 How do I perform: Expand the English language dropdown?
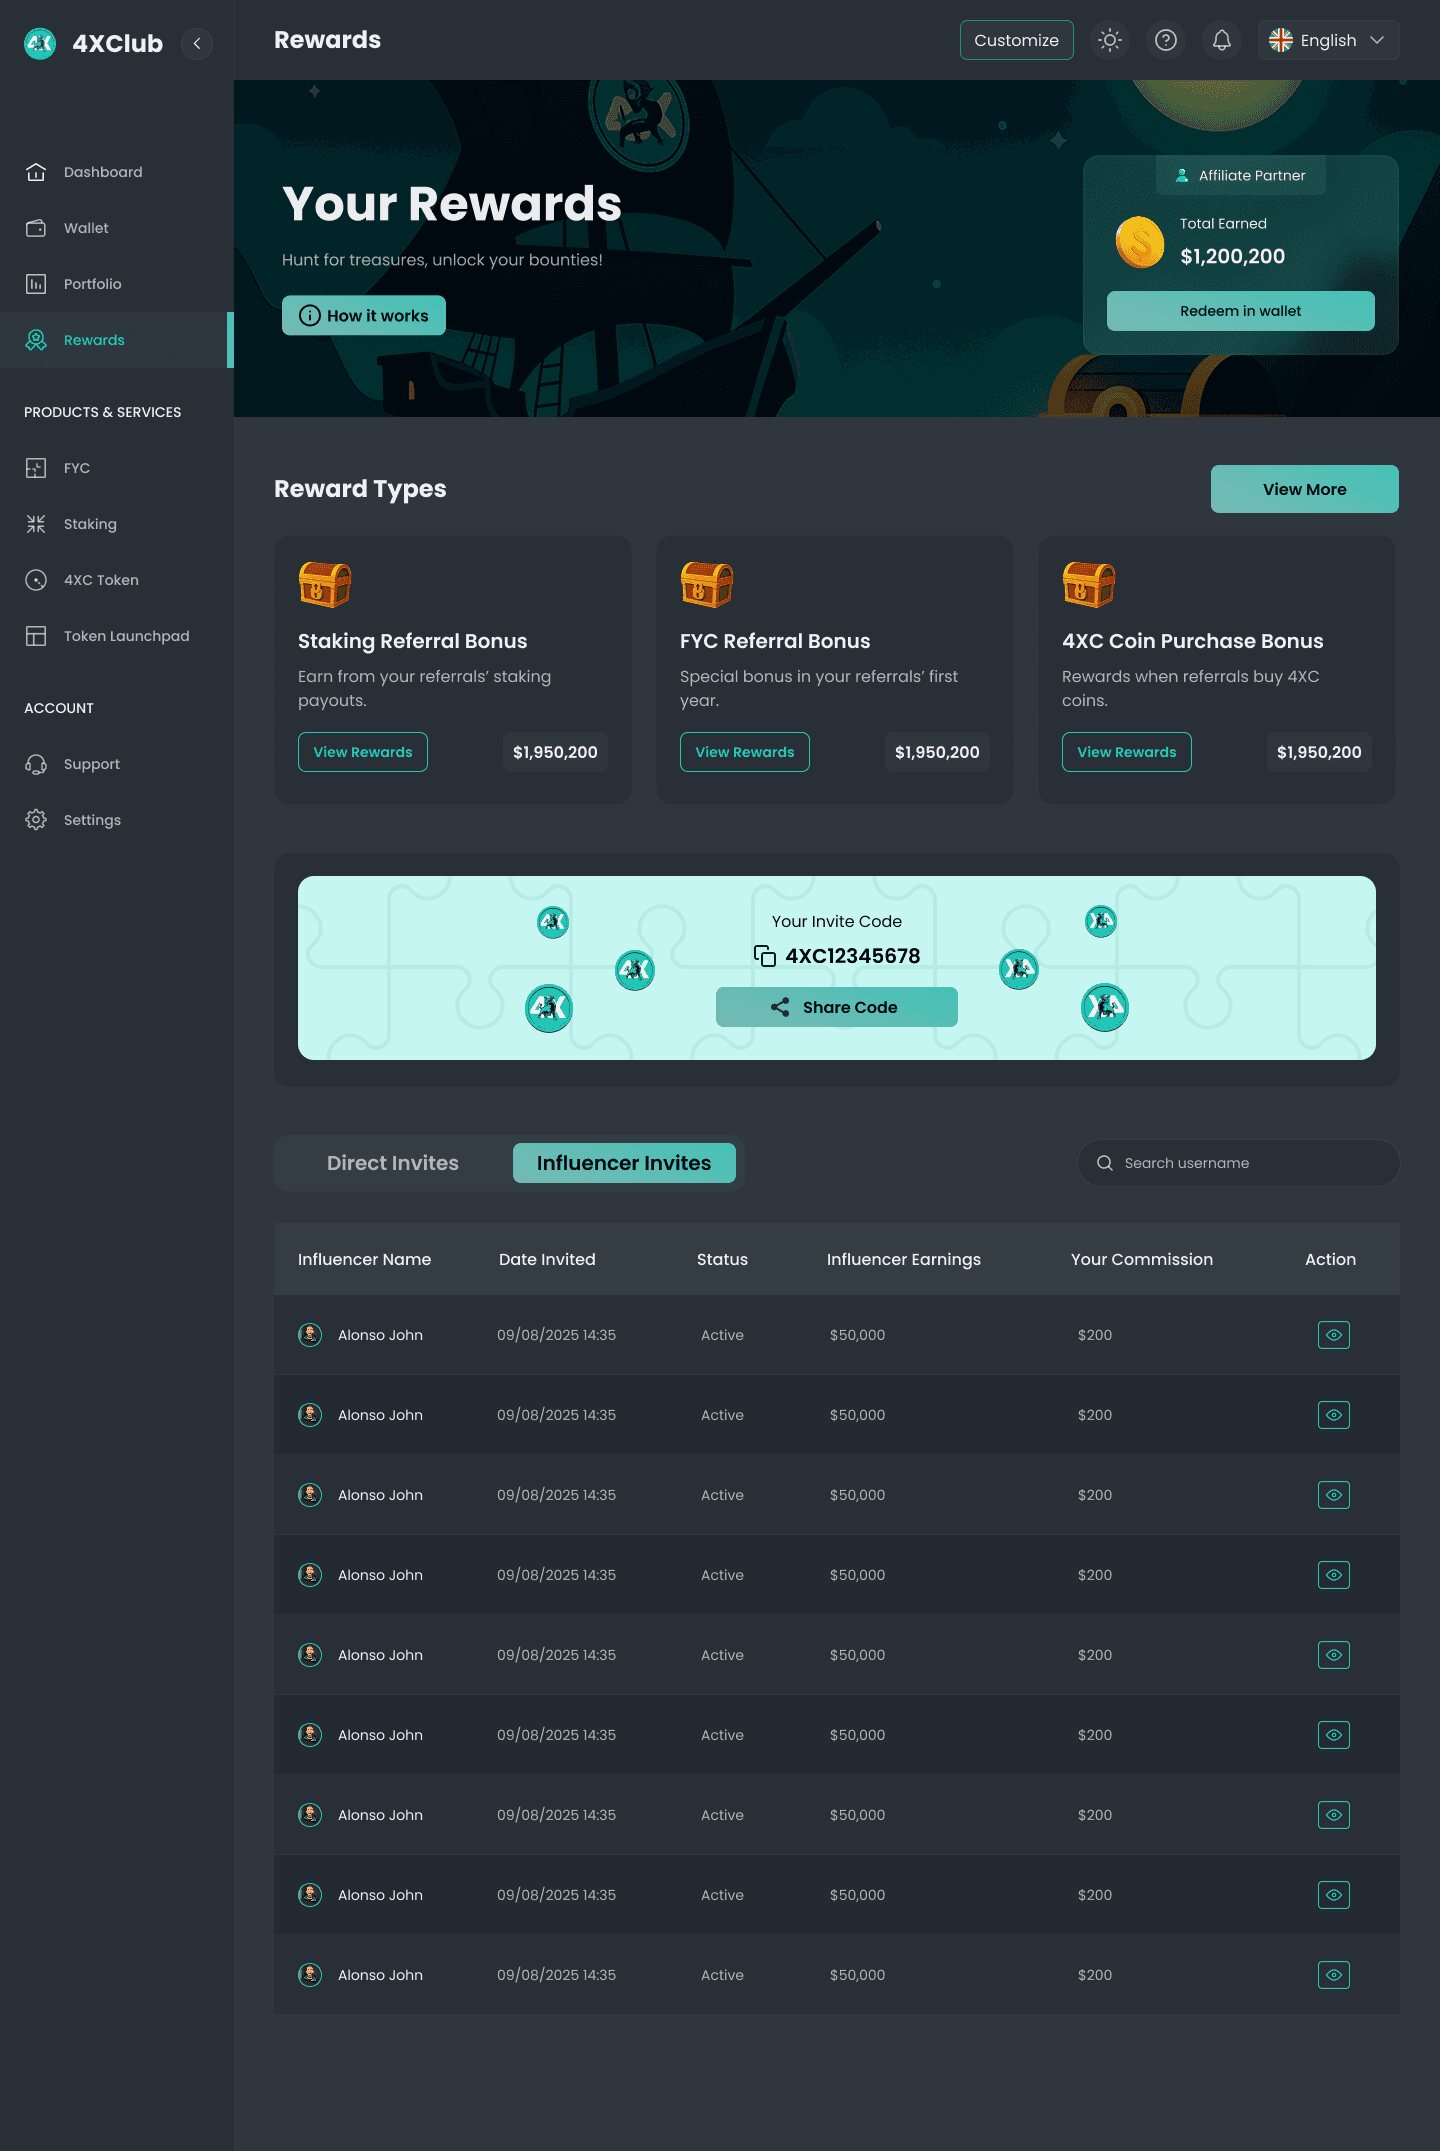(1328, 40)
